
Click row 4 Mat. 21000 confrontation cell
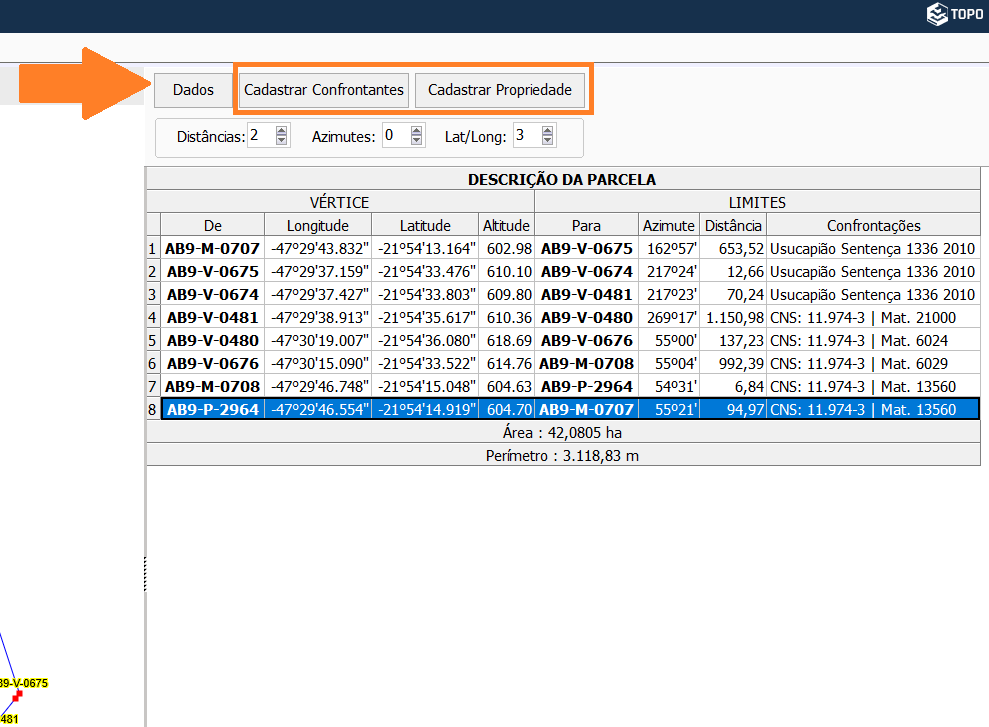[x=873, y=318]
